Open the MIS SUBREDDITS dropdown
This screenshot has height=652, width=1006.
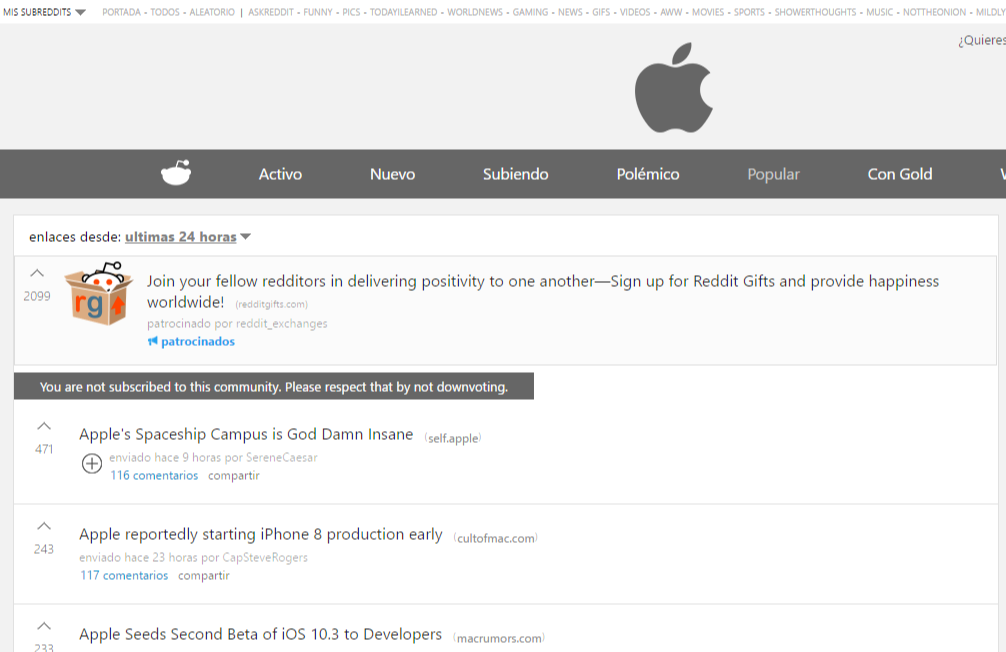44,12
